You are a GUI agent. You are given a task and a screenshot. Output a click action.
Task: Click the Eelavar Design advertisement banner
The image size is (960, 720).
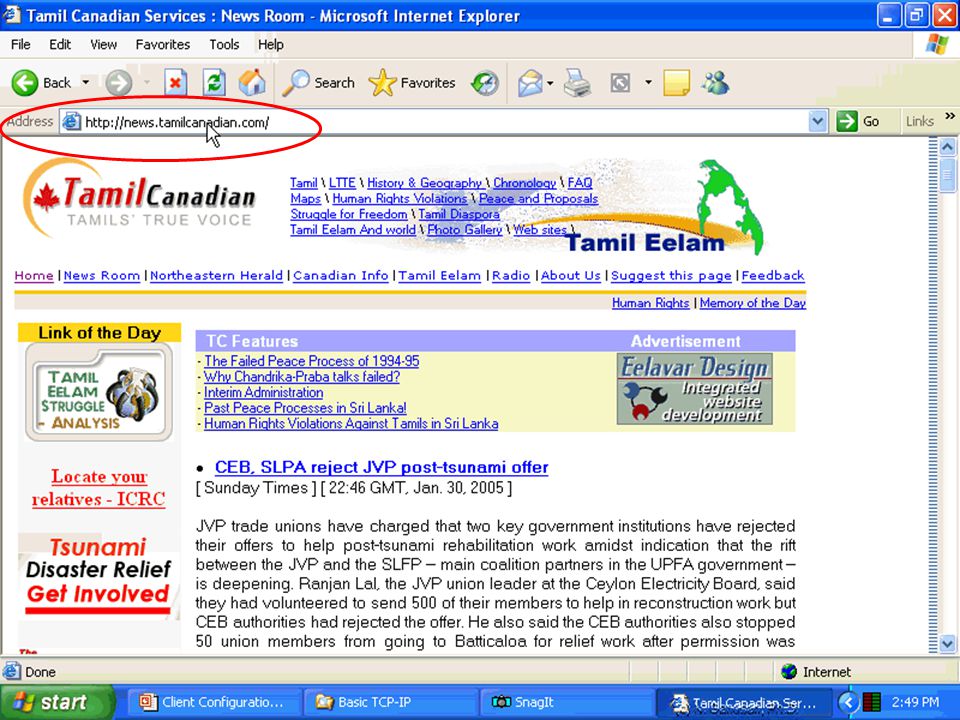click(x=694, y=389)
